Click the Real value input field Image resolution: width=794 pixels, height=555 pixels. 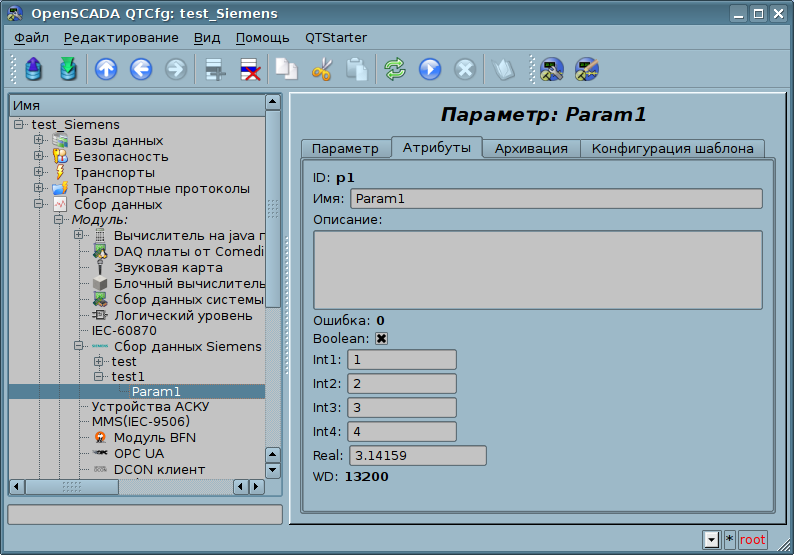click(416, 456)
